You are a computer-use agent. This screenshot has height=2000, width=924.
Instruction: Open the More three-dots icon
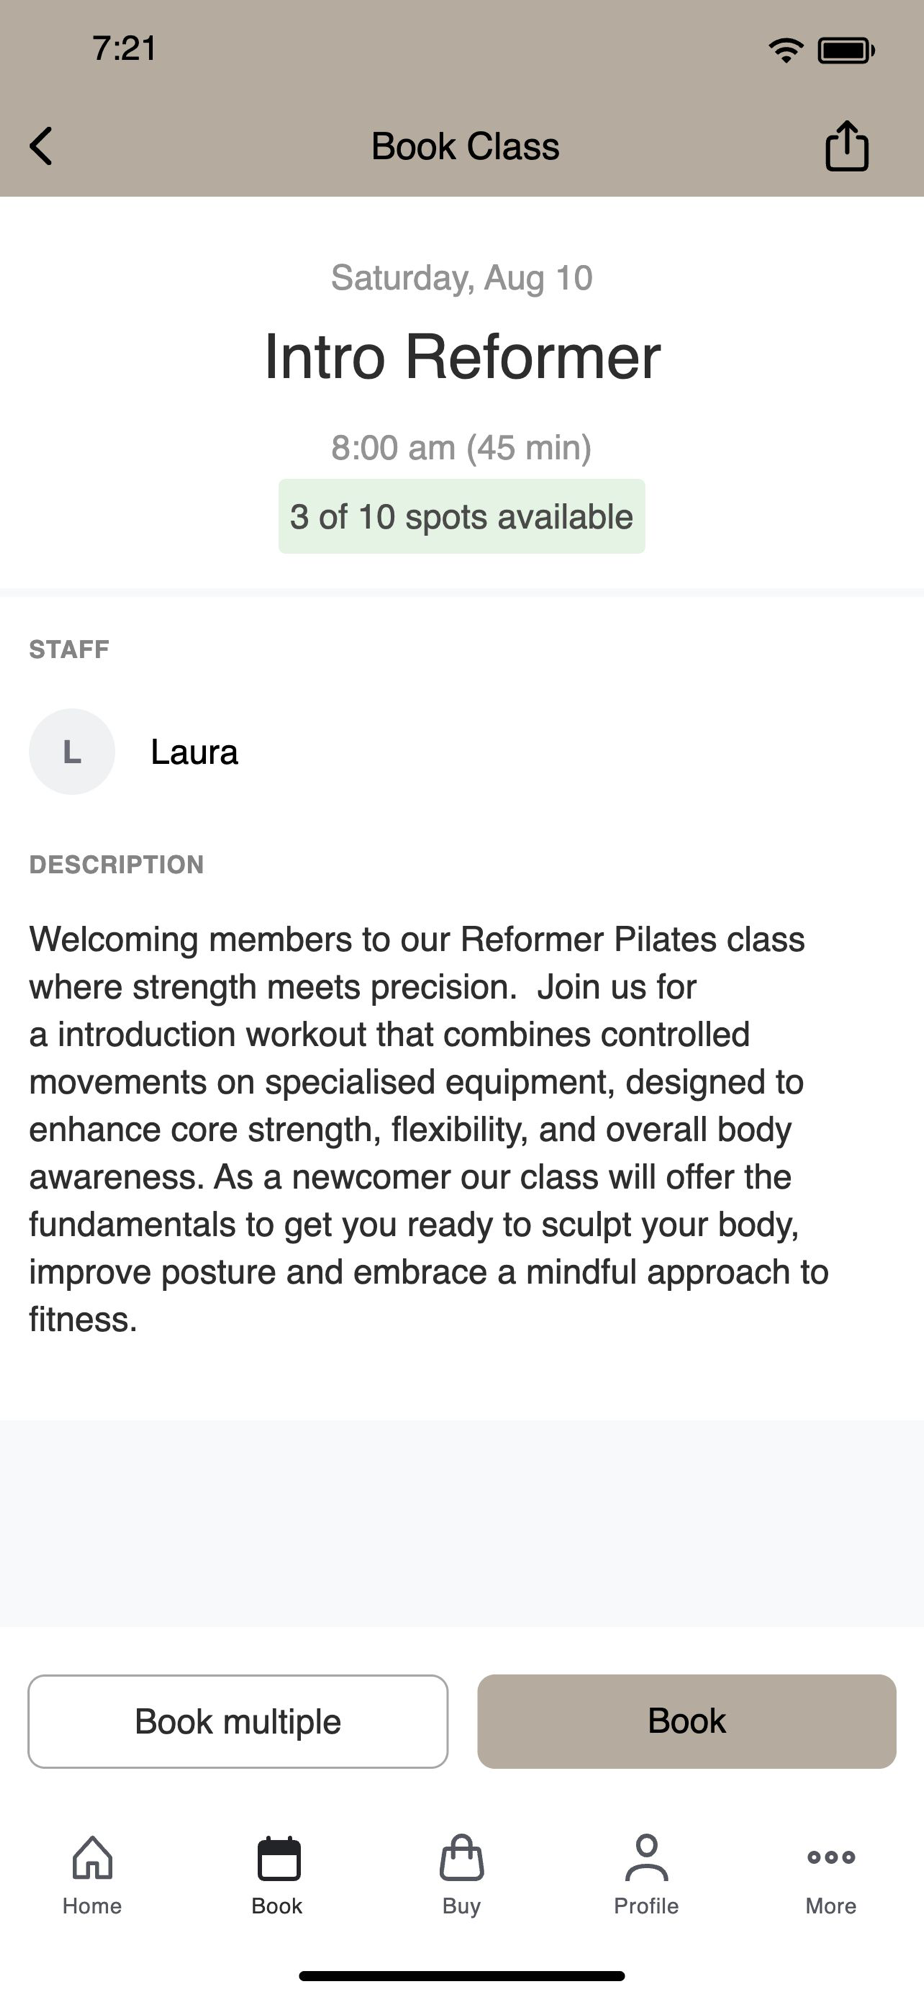(x=831, y=1857)
